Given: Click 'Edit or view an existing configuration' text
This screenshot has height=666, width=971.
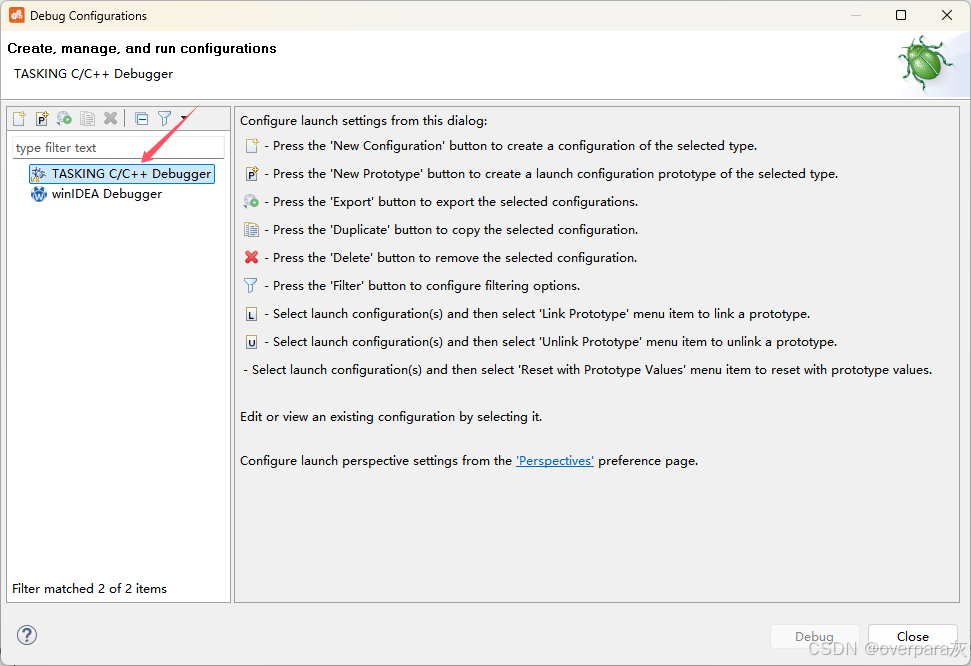Looking at the screenshot, I should click(x=391, y=417).
